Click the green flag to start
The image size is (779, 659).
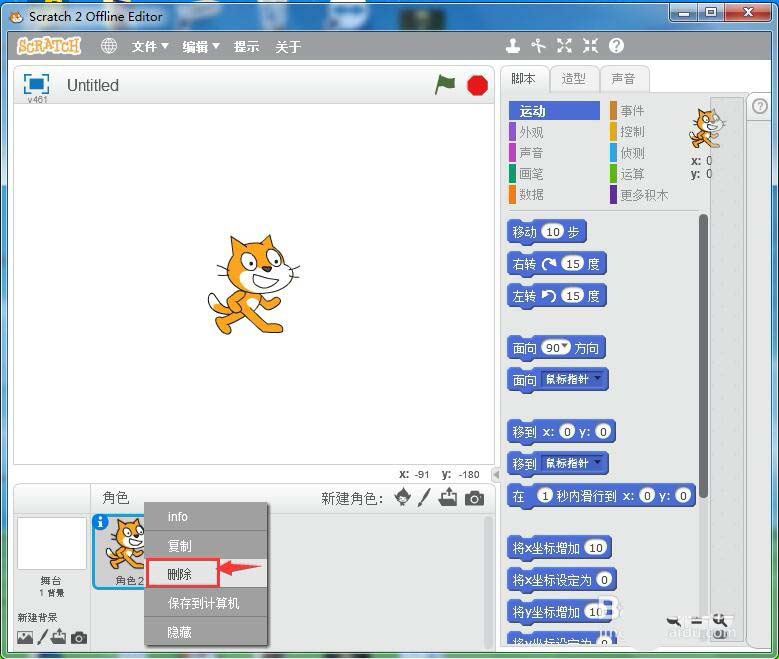tap(445, 84)
